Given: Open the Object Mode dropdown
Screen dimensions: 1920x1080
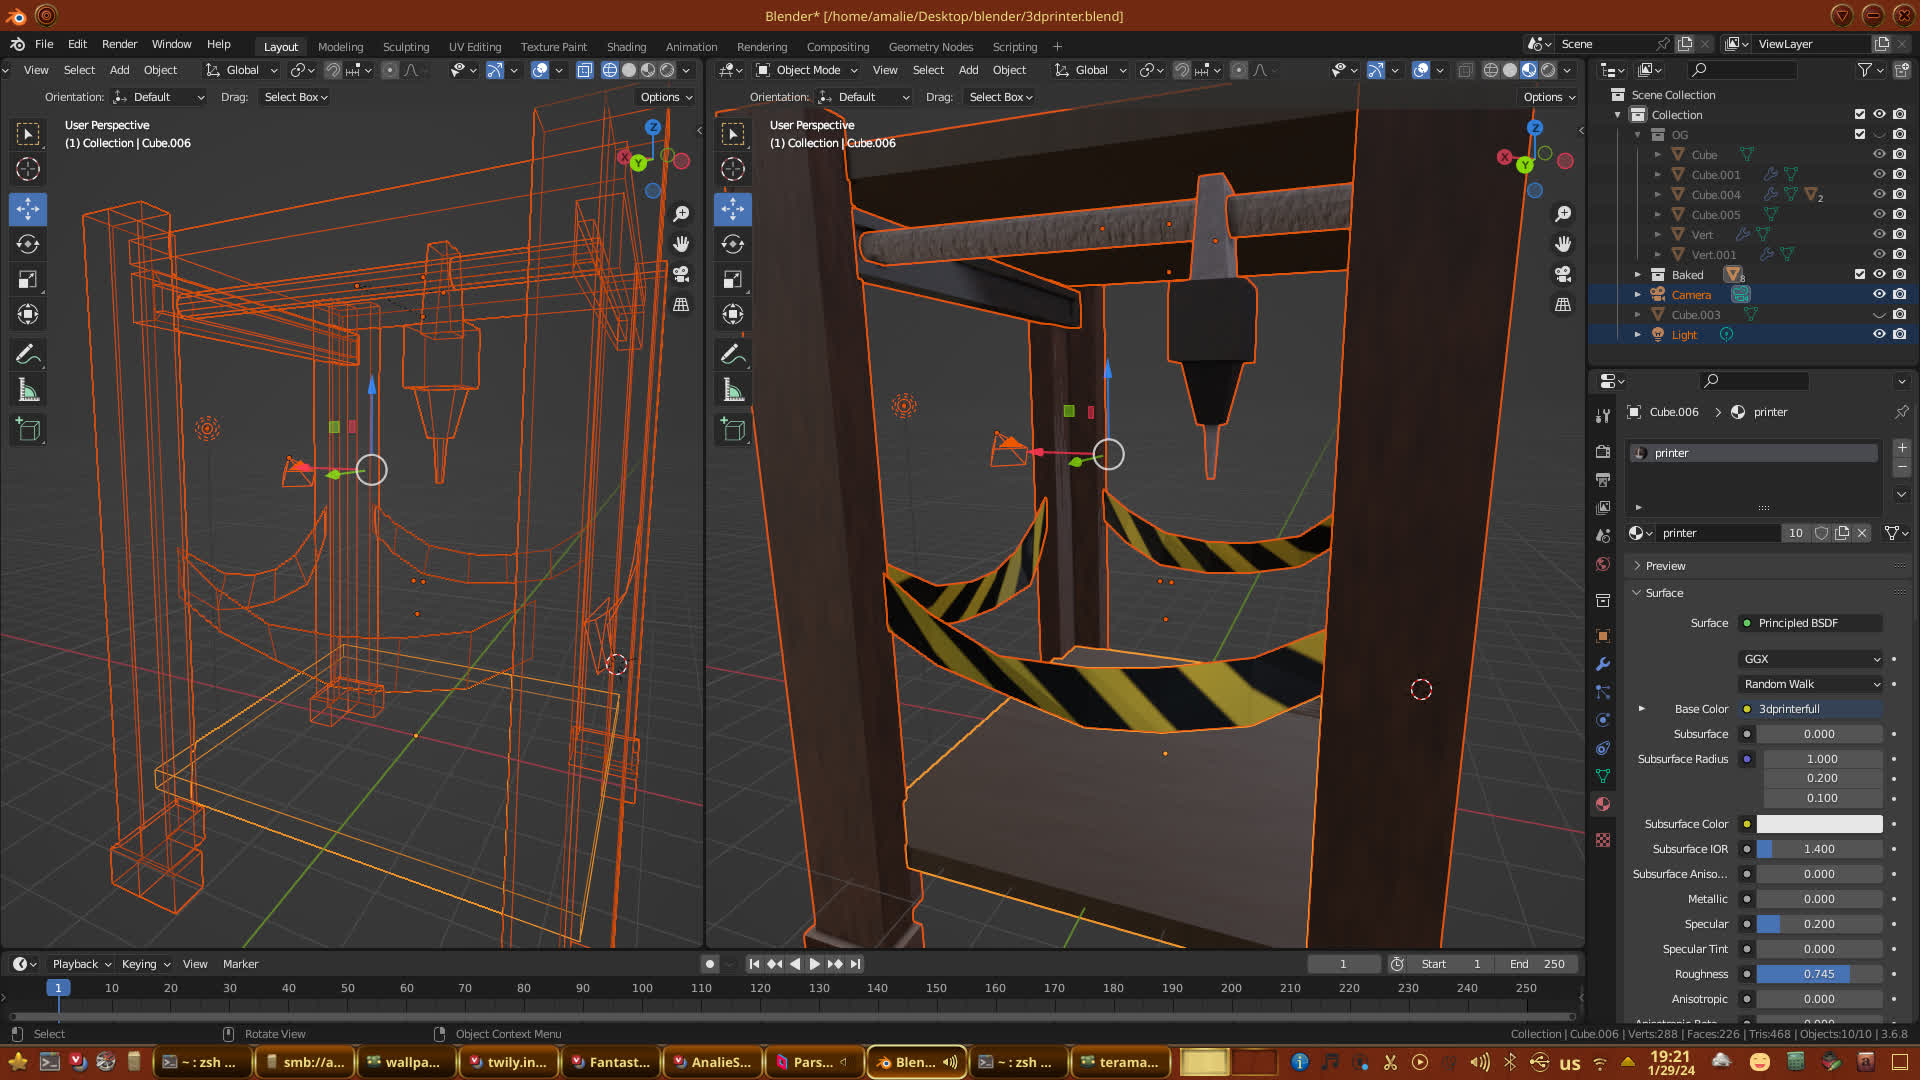Looking at the screenshot, I should click(x=807, y=70).
